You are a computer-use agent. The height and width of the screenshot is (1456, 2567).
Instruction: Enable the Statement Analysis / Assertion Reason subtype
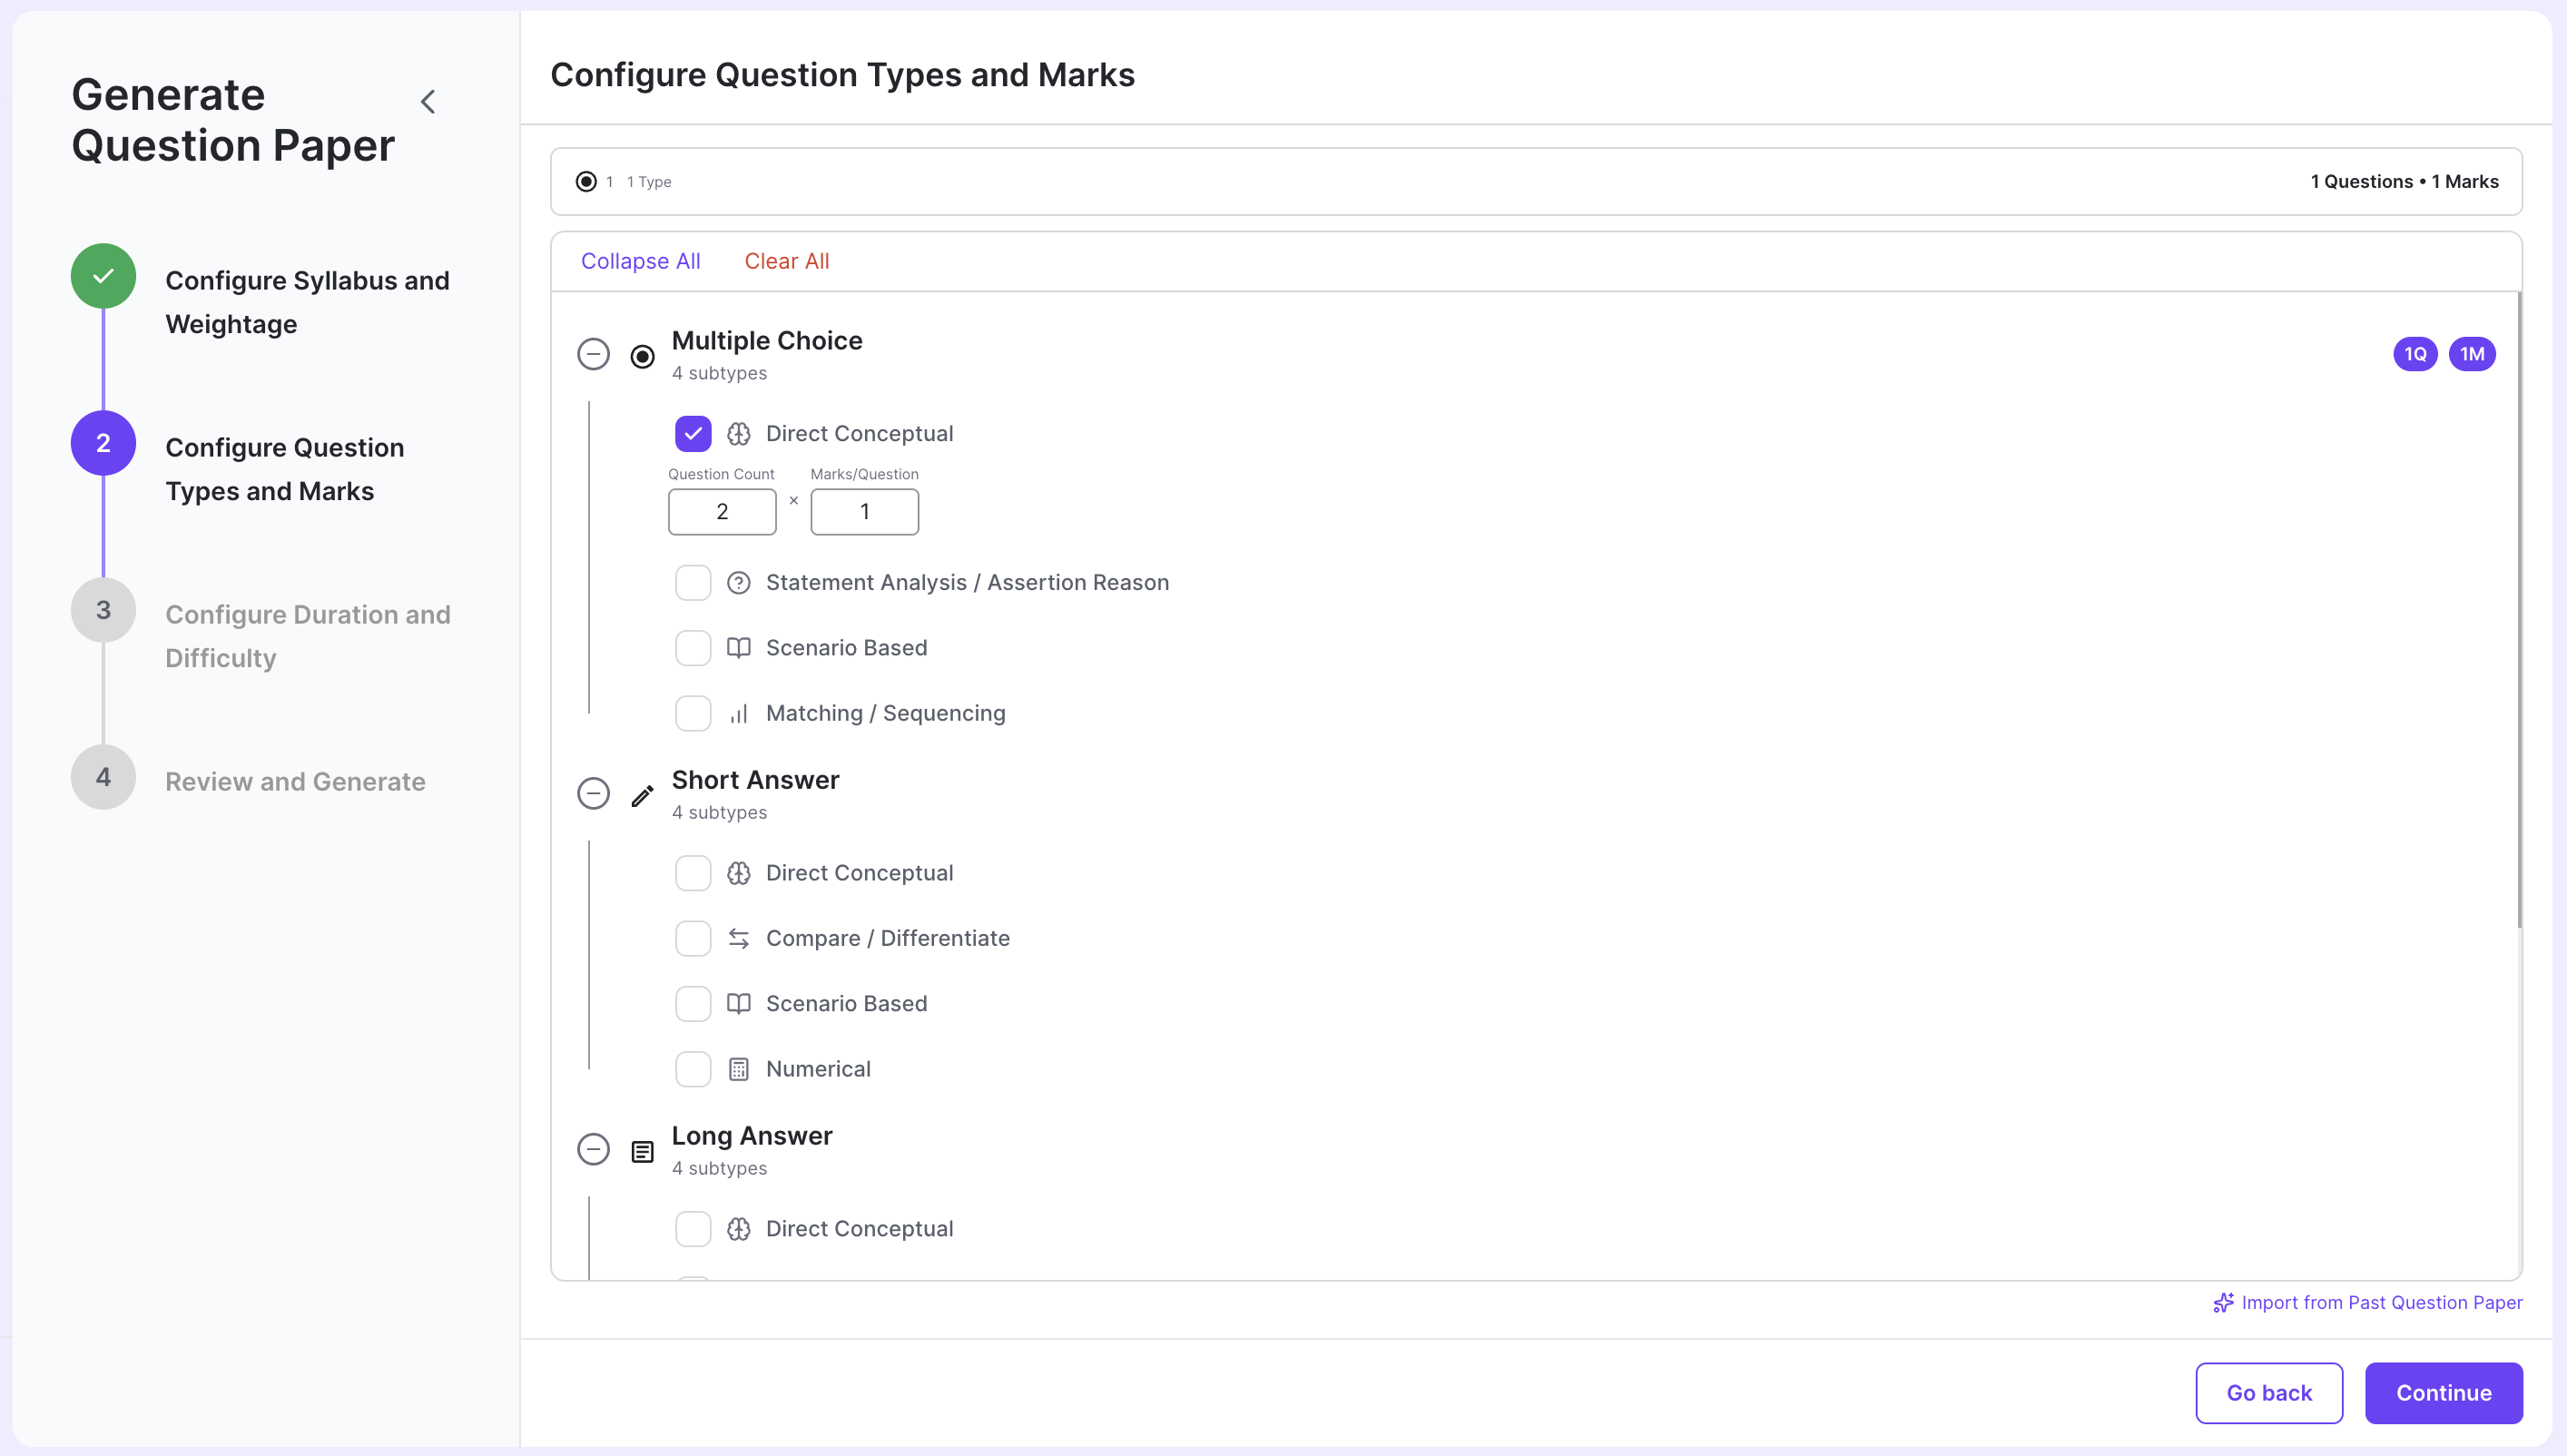coord(693,582)
